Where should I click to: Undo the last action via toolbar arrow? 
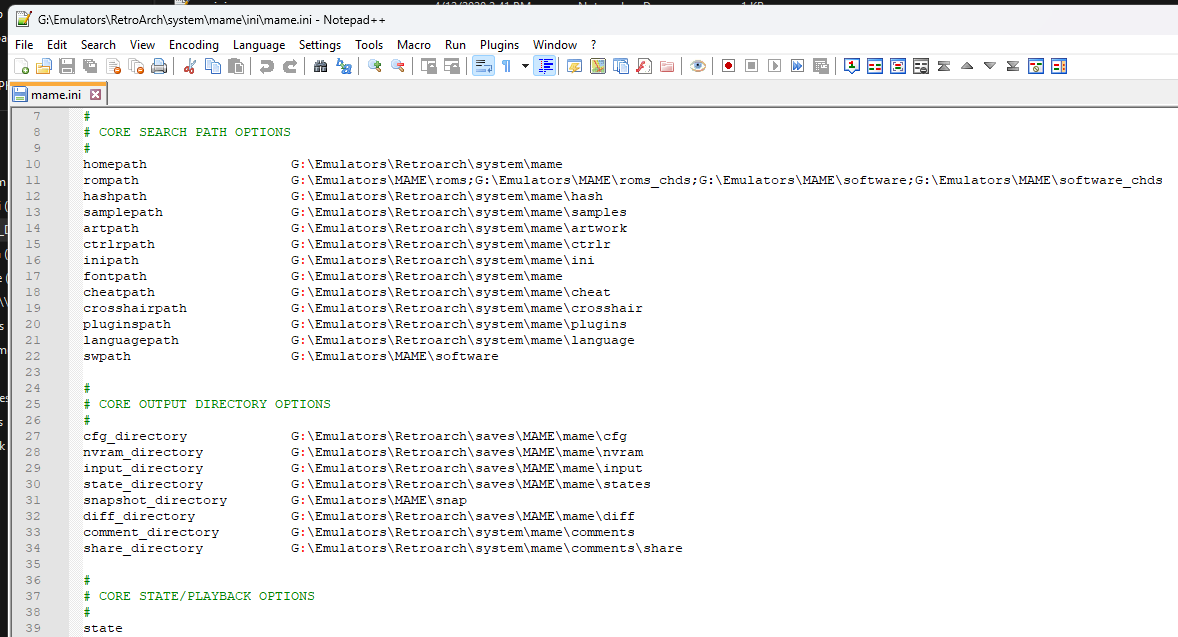click(267, 67)
